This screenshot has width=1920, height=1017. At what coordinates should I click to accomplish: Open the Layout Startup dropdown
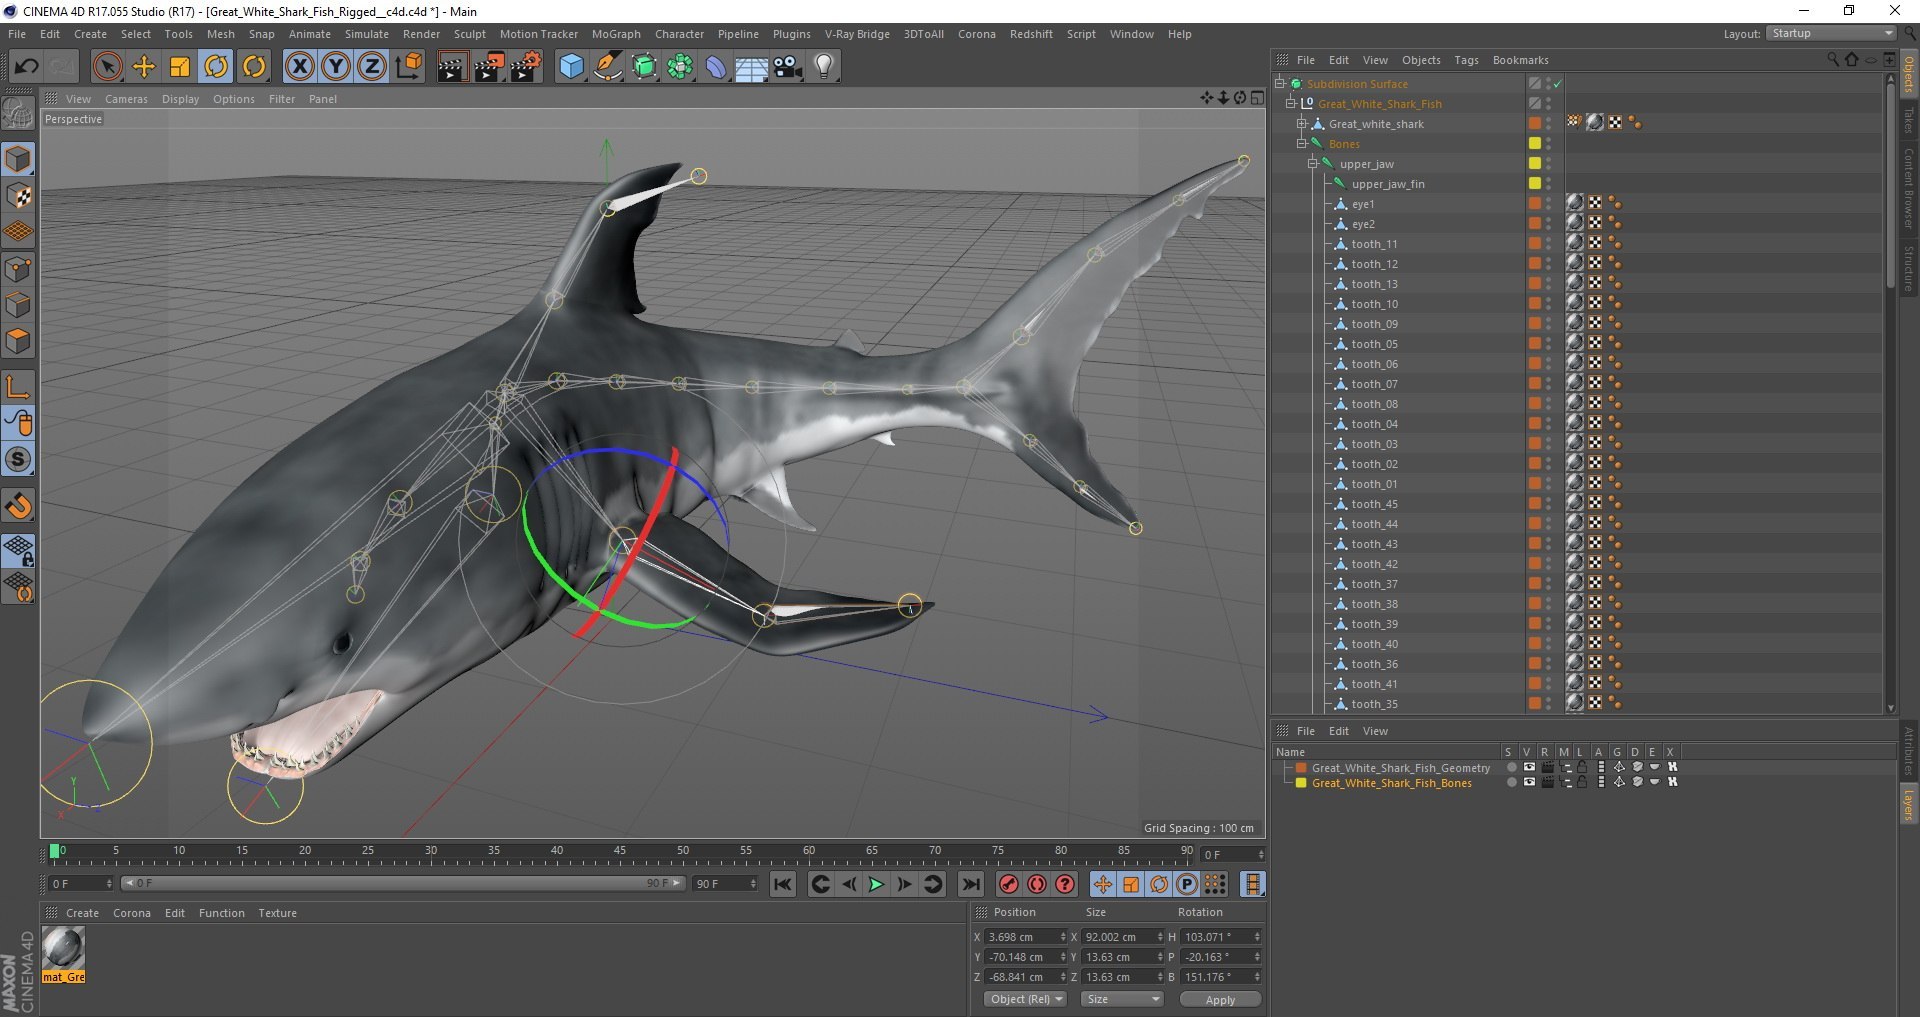tap(1831, 33)
